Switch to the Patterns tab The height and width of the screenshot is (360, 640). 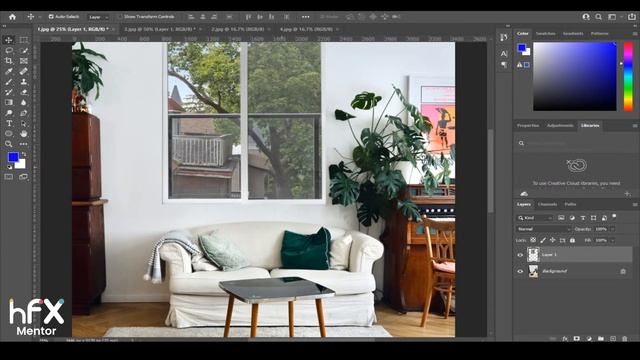tap(600, 33)
